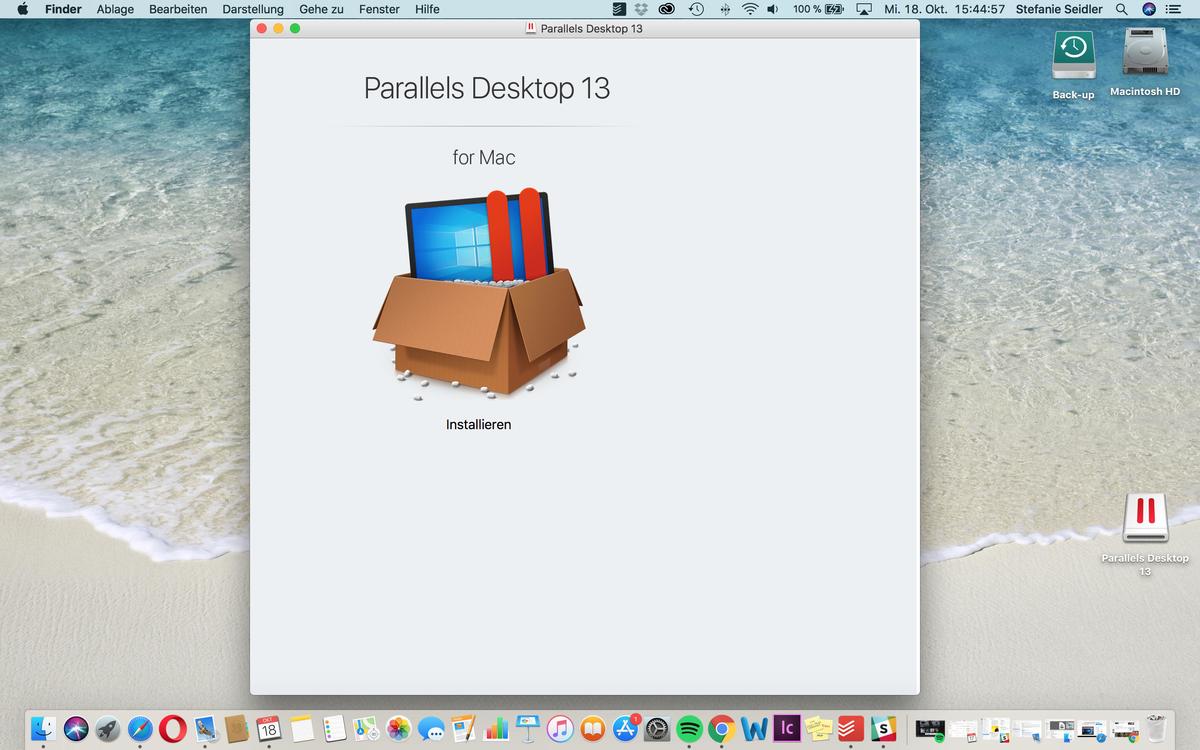This screenshot has width=1200, height=750.
Task: Launch Siri from the Dock
Action: coord(76,729)
